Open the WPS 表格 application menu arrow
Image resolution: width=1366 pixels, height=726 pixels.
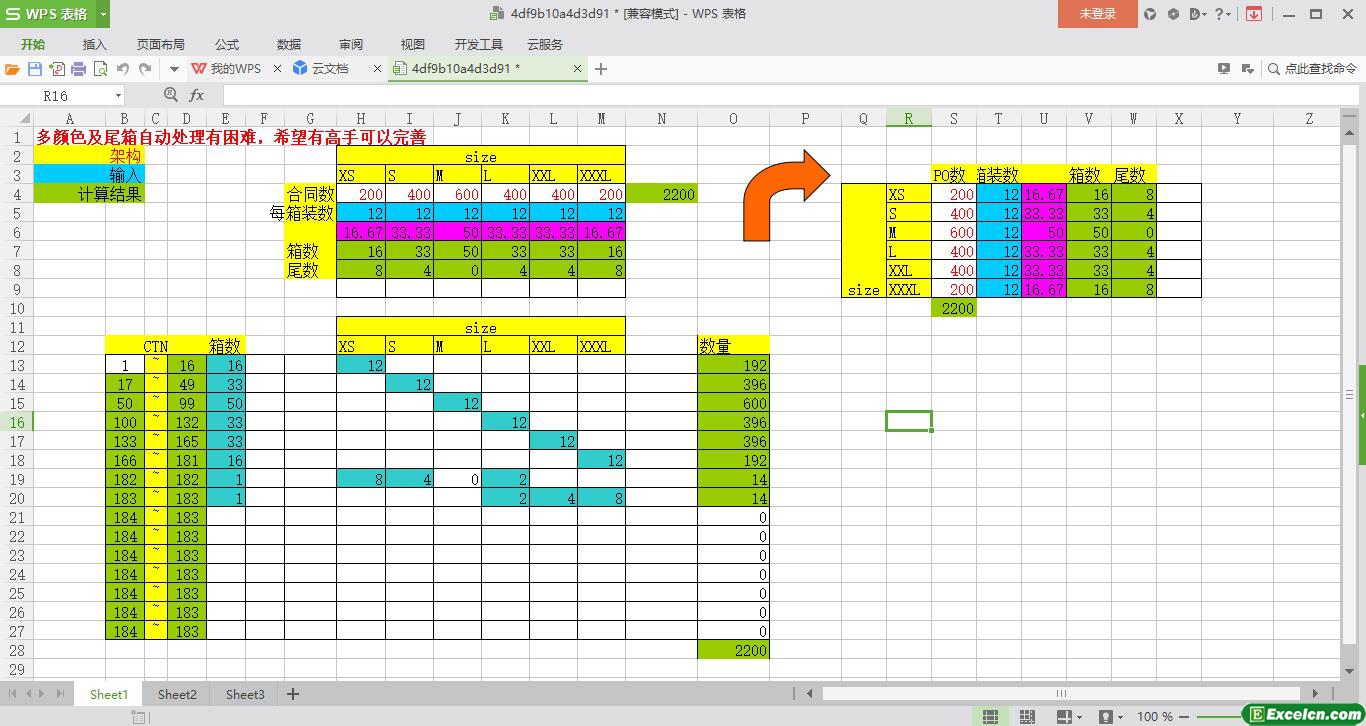(x=104, y=14)
